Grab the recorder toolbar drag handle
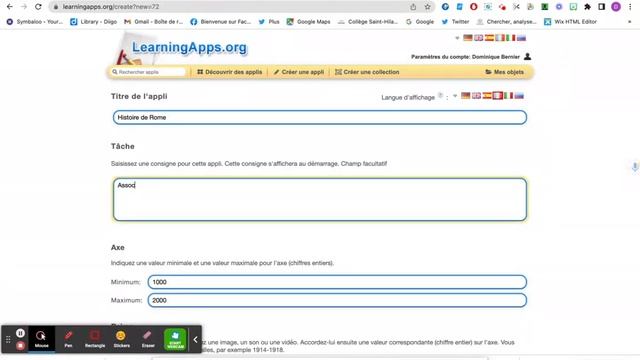This screenshot has width=640, height=360. (x=8, y=339)
